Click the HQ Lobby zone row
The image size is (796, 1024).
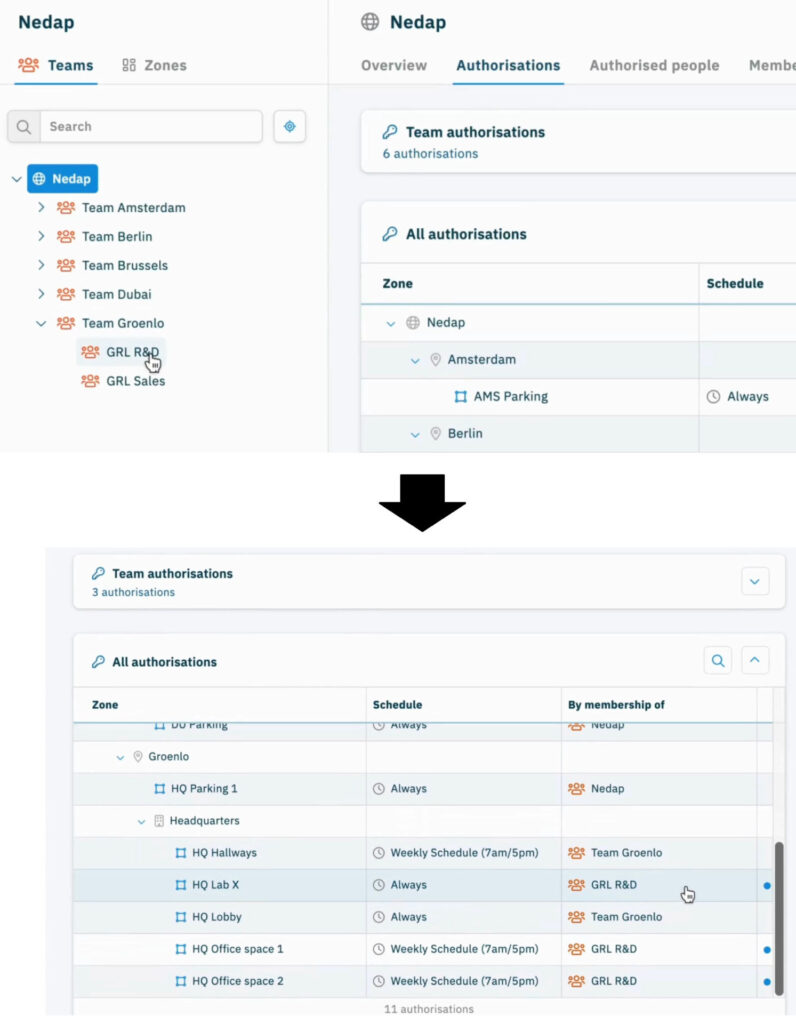[422, 917]
